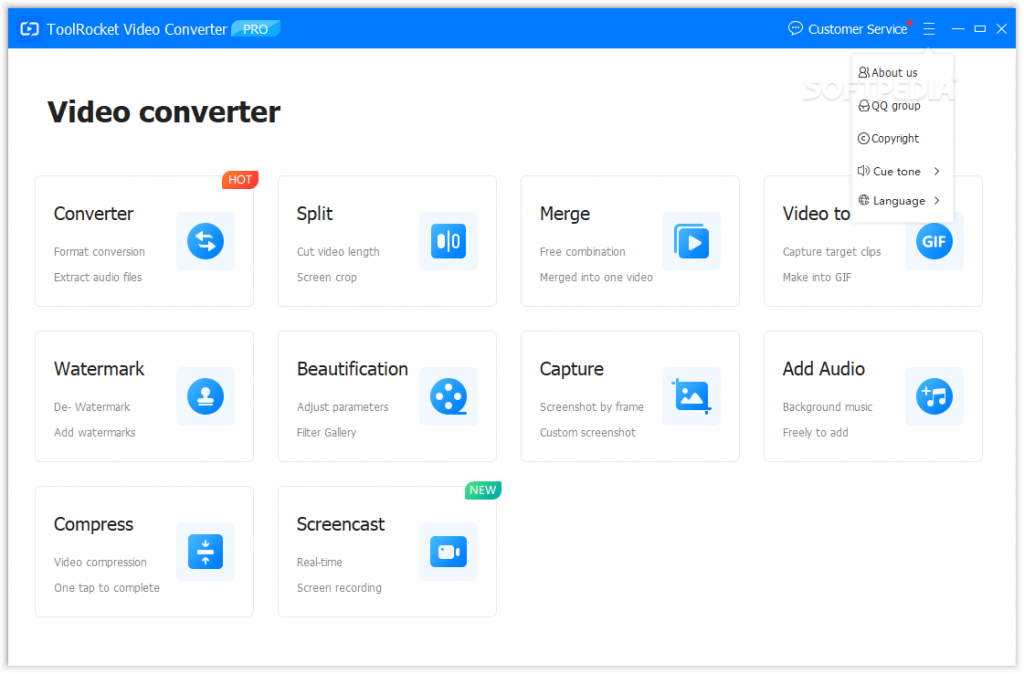Click the ToolRocket logo icon

pyautogui.click(x=29, y=29)
